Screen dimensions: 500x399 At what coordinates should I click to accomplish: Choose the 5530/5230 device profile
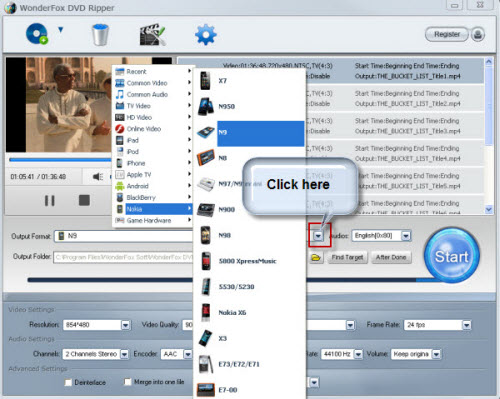click(x=250, y=287)
